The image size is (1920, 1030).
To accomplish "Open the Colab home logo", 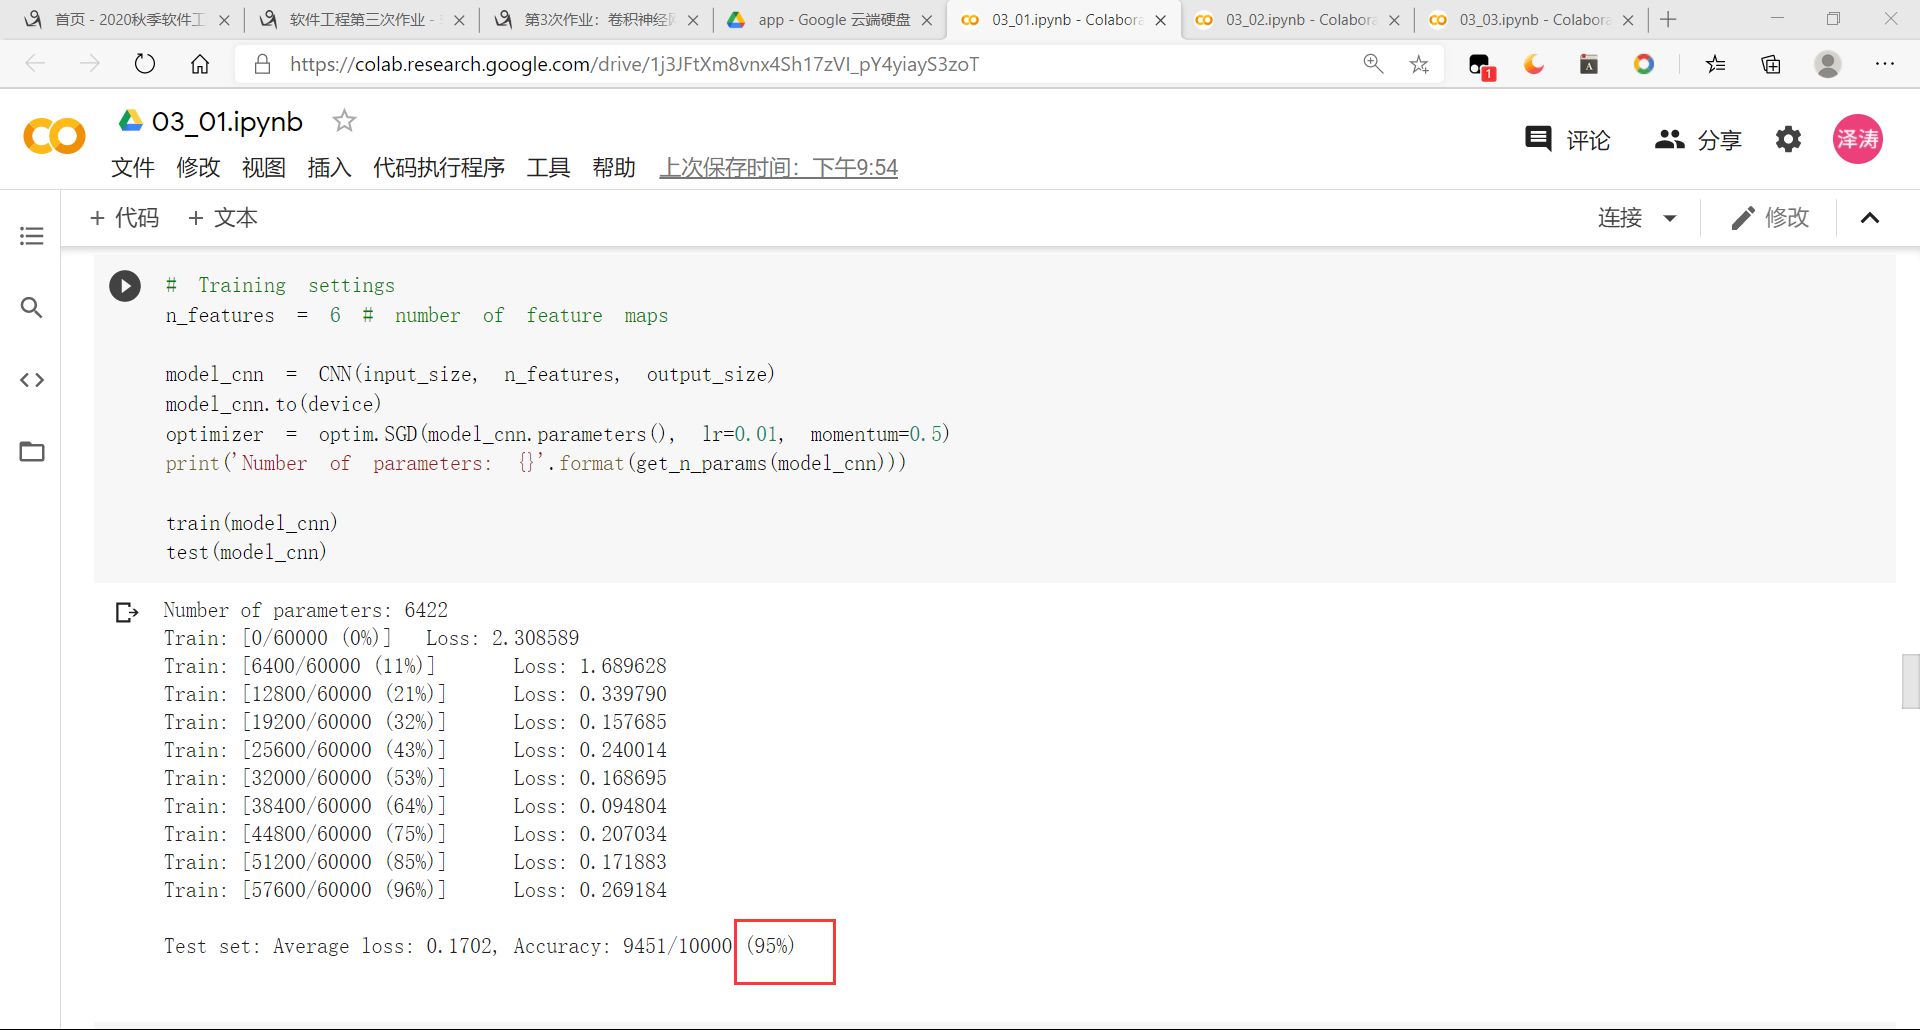I will (54, 137).
